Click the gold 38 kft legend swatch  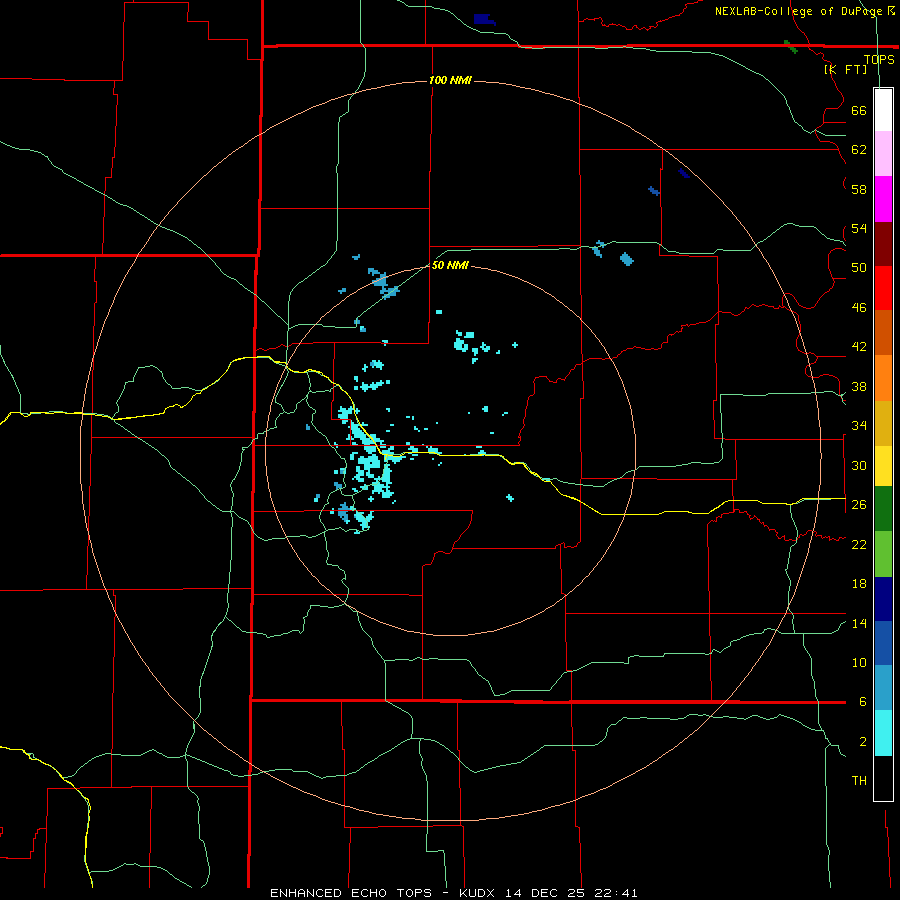coord(883,423)
